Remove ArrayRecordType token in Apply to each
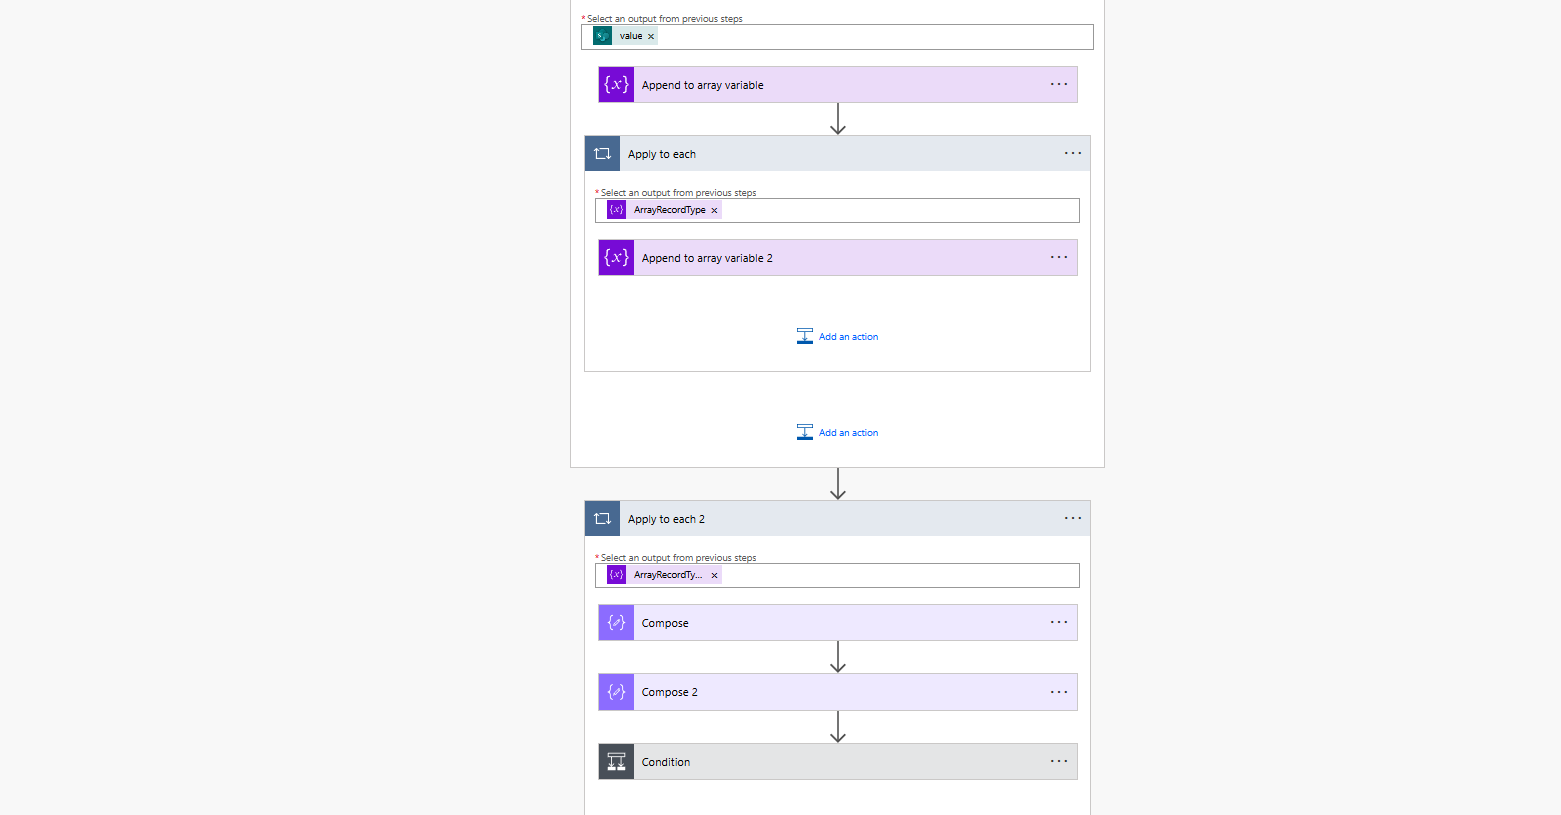 (714, 211)
